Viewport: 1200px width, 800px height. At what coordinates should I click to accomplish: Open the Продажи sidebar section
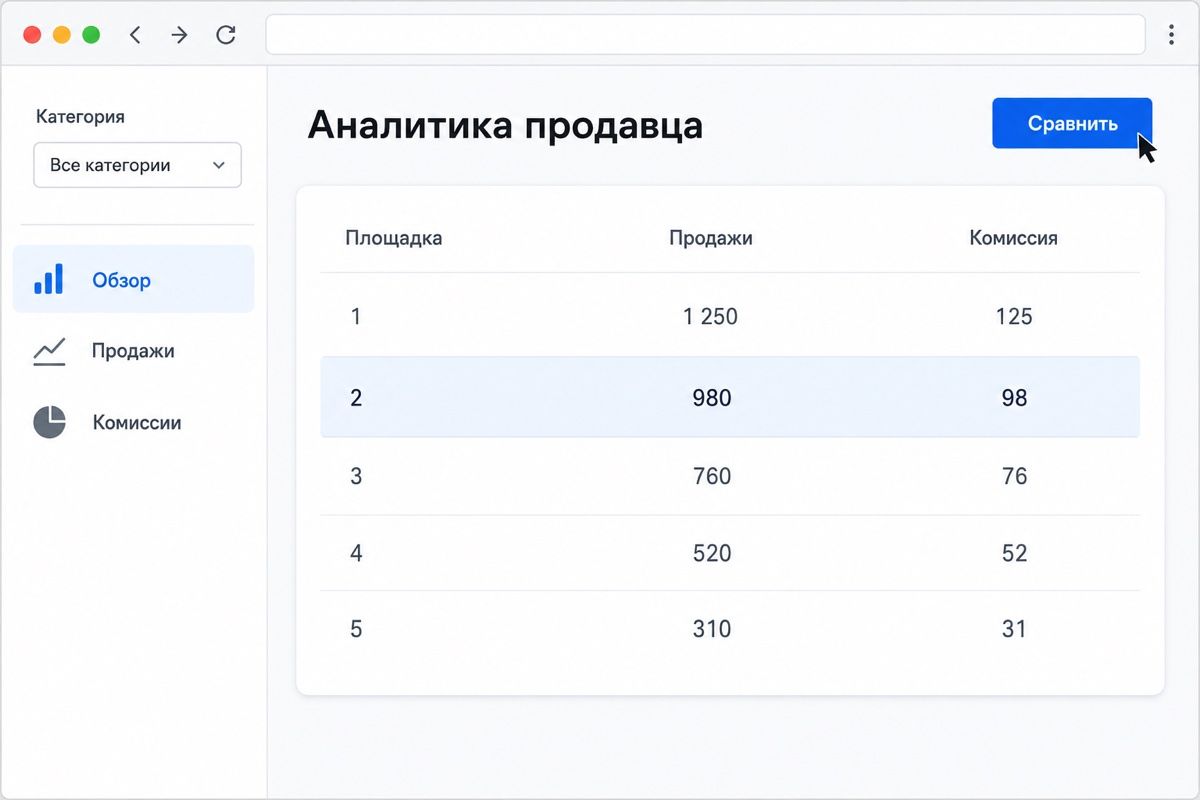point(133,351)
